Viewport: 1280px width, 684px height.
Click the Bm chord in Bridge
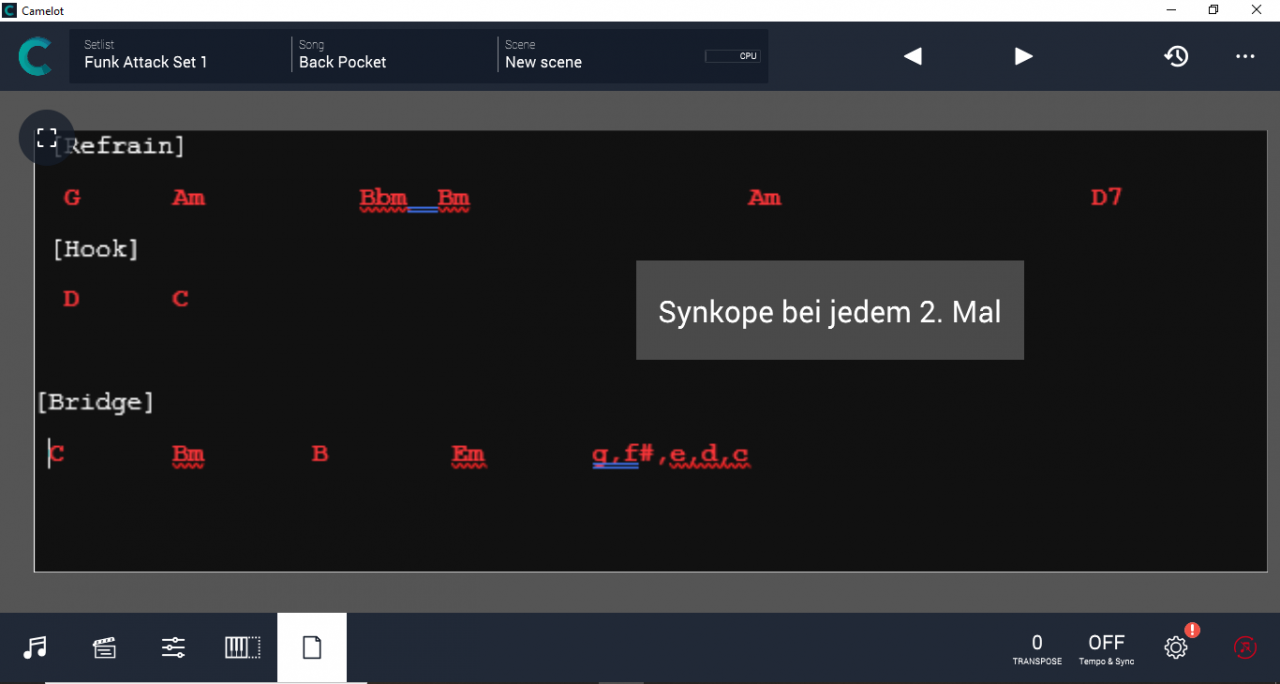click(188, 455)
